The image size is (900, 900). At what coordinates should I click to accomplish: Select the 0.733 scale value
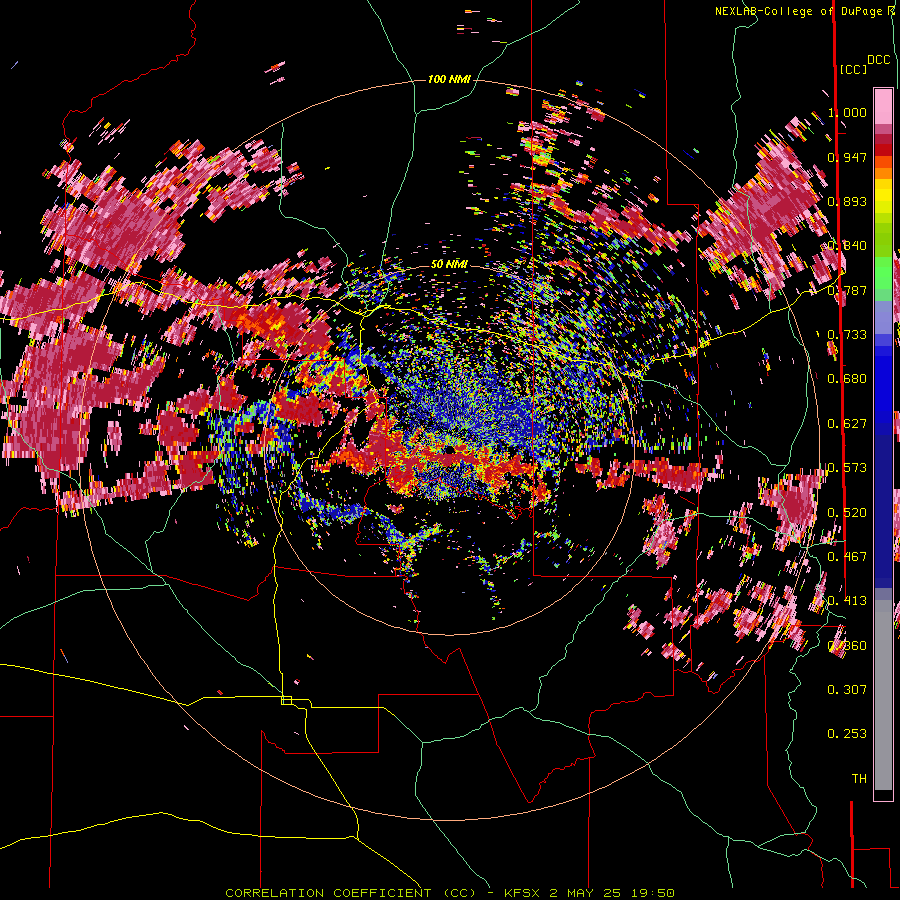pyautogui.click(x=847, y=335)
